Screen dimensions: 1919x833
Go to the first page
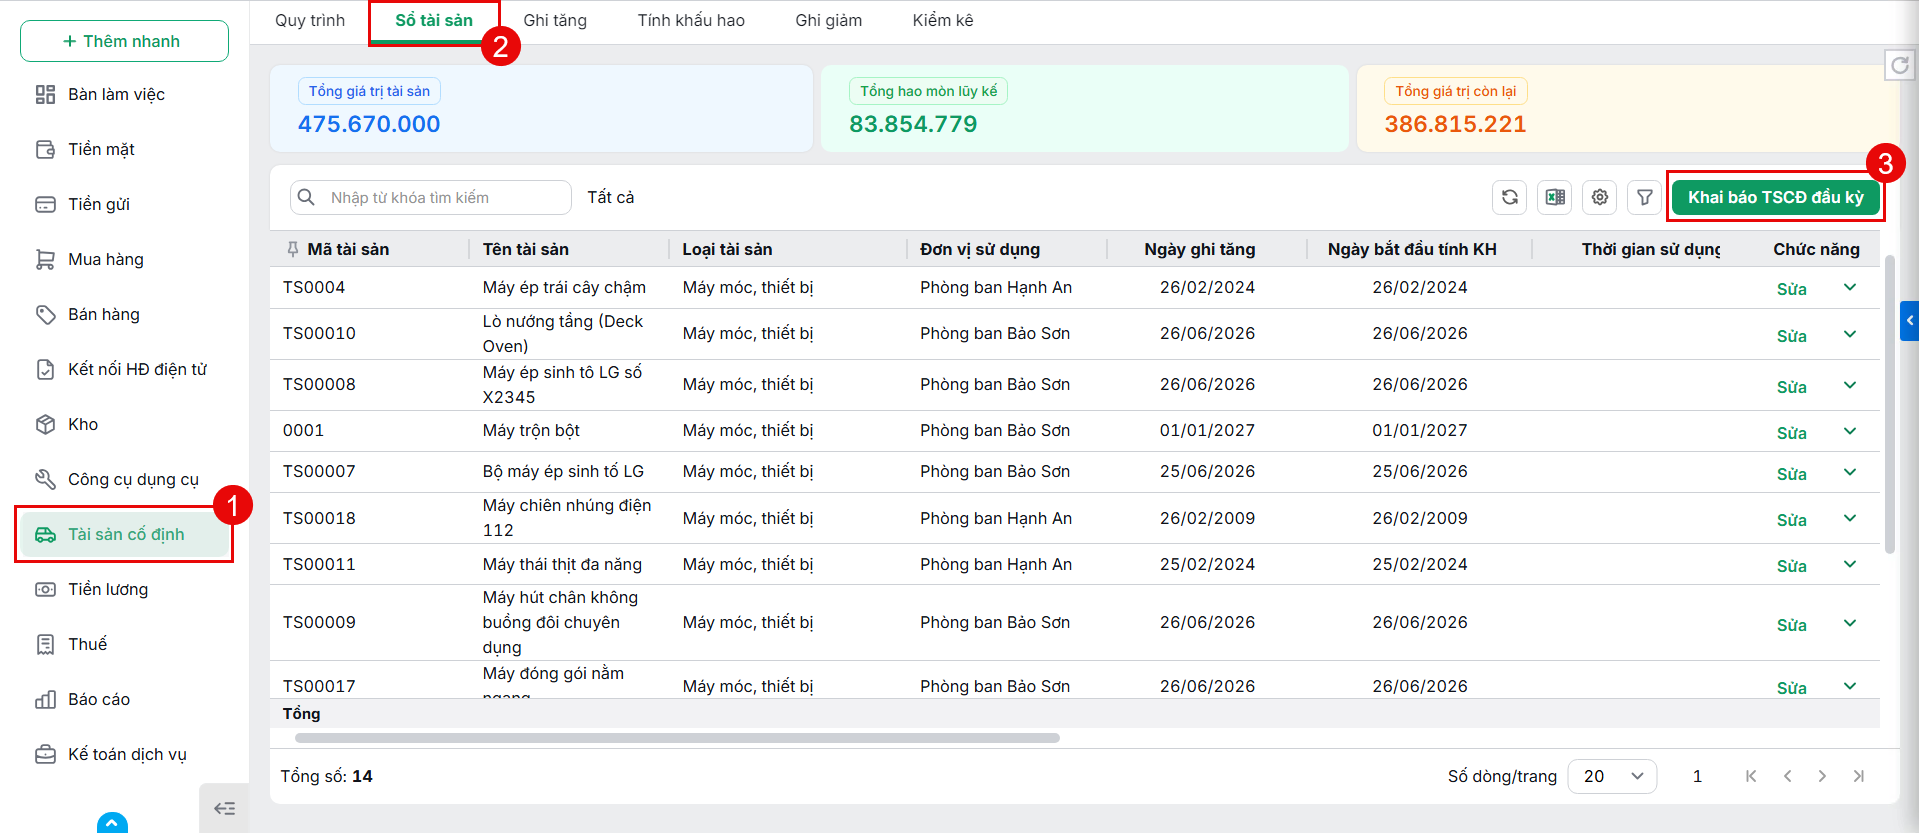pyautogui.click(x=1751, y=776)
